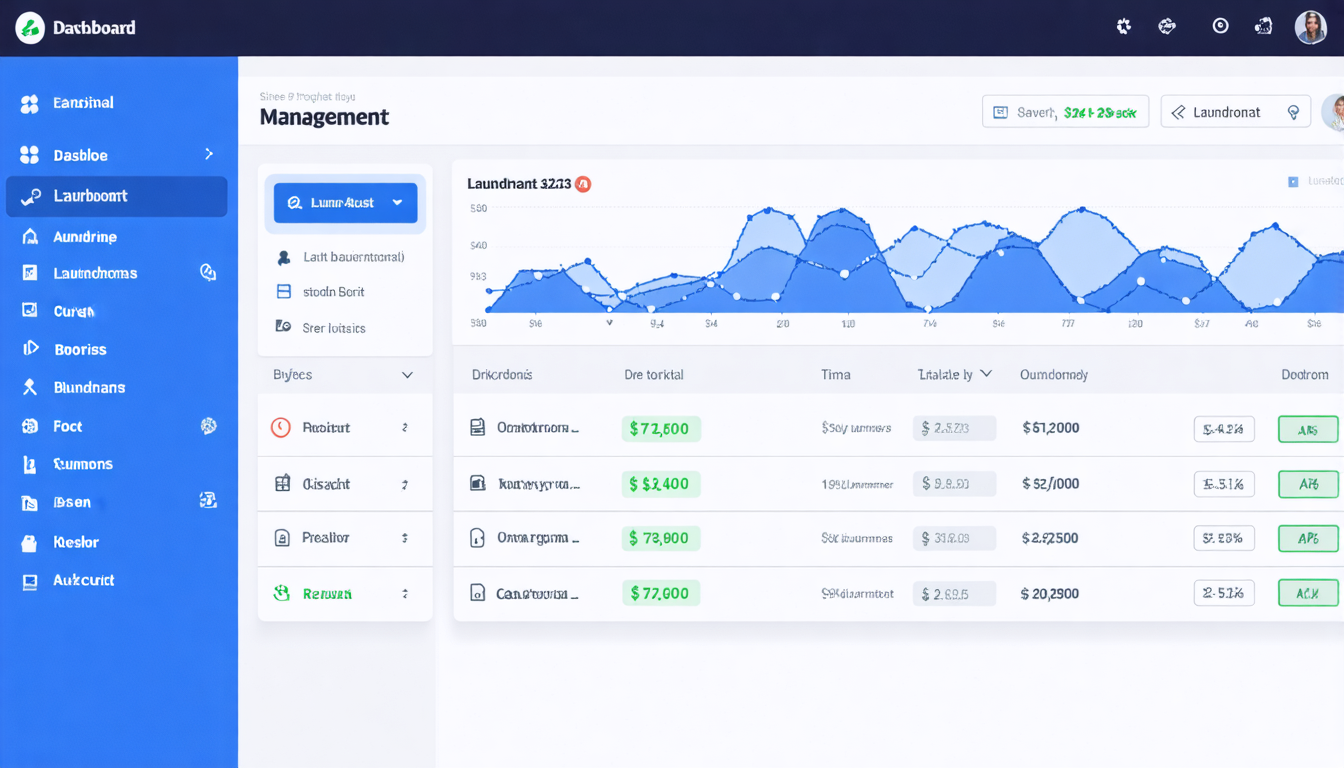Click the grid icon beside Oisacht

tap(282, 484)
